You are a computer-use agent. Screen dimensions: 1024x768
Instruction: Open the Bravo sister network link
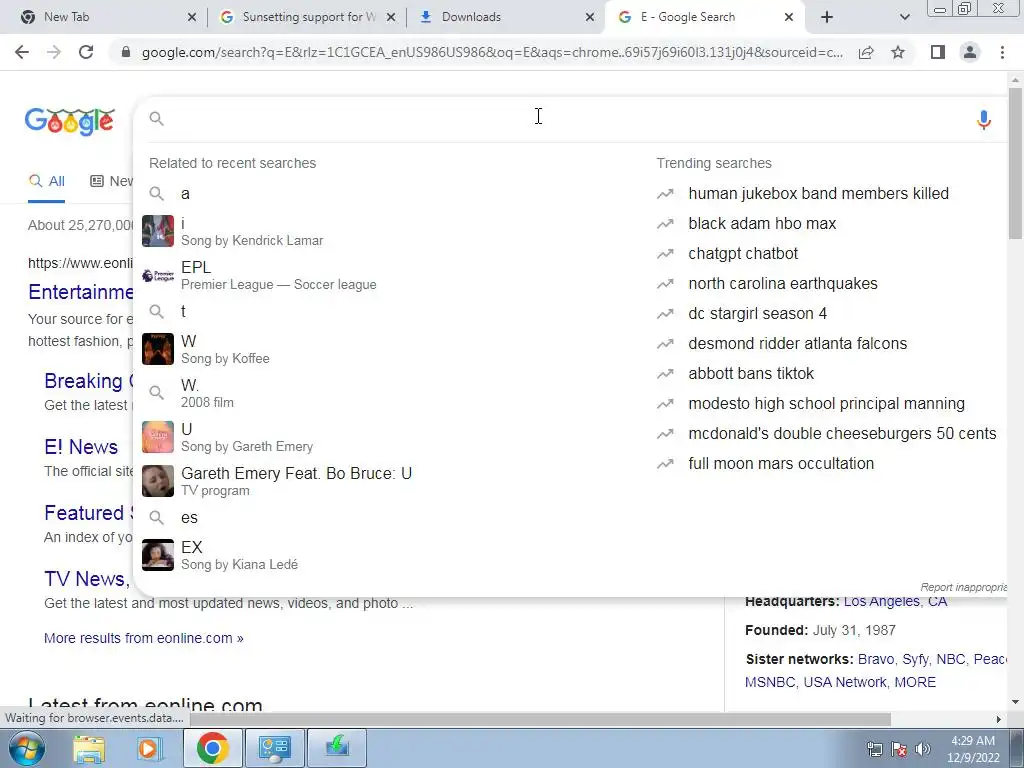(x=875, y=659)
